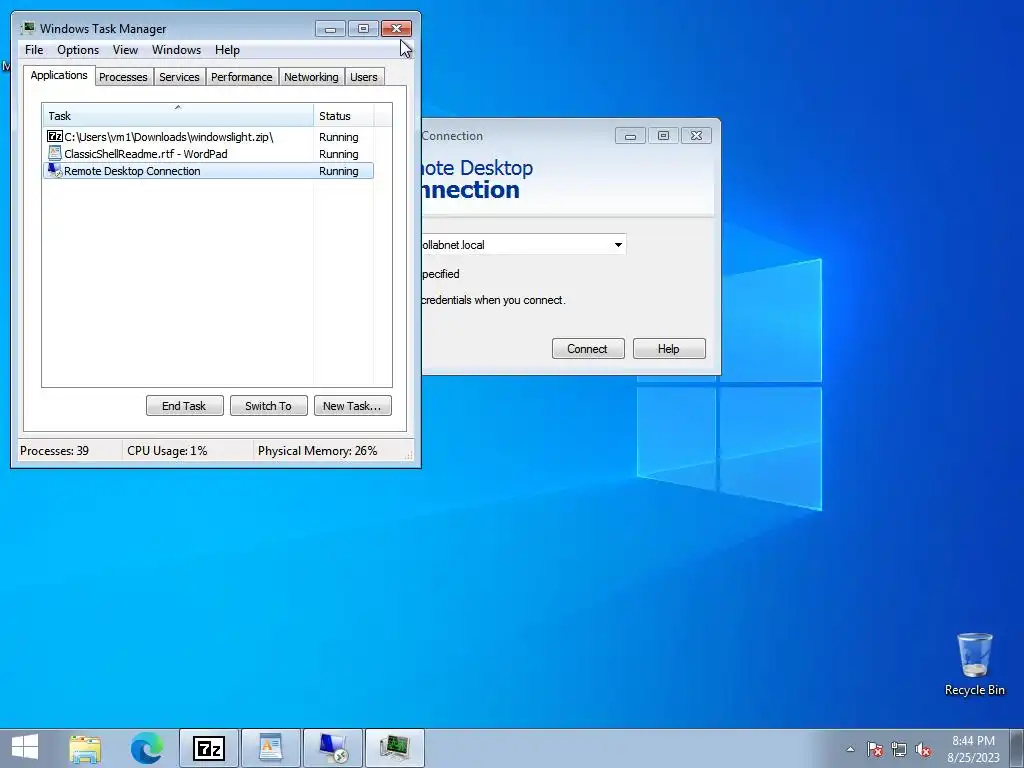This screenshot has height=768, width=1024.
Task: Click Processes: 39 in status bar
Action: tap(54, 451)
